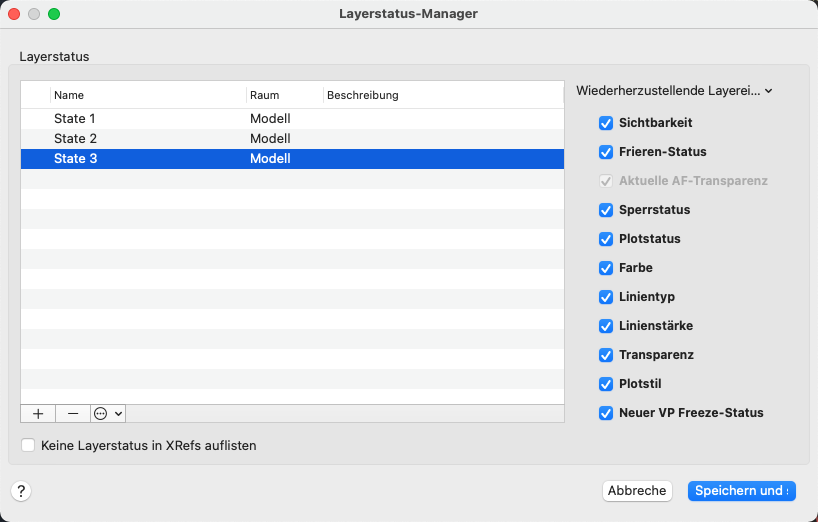Toggle the Sichtbarkeit checkbox
This screenshot has width=818, height=522.
606,123
